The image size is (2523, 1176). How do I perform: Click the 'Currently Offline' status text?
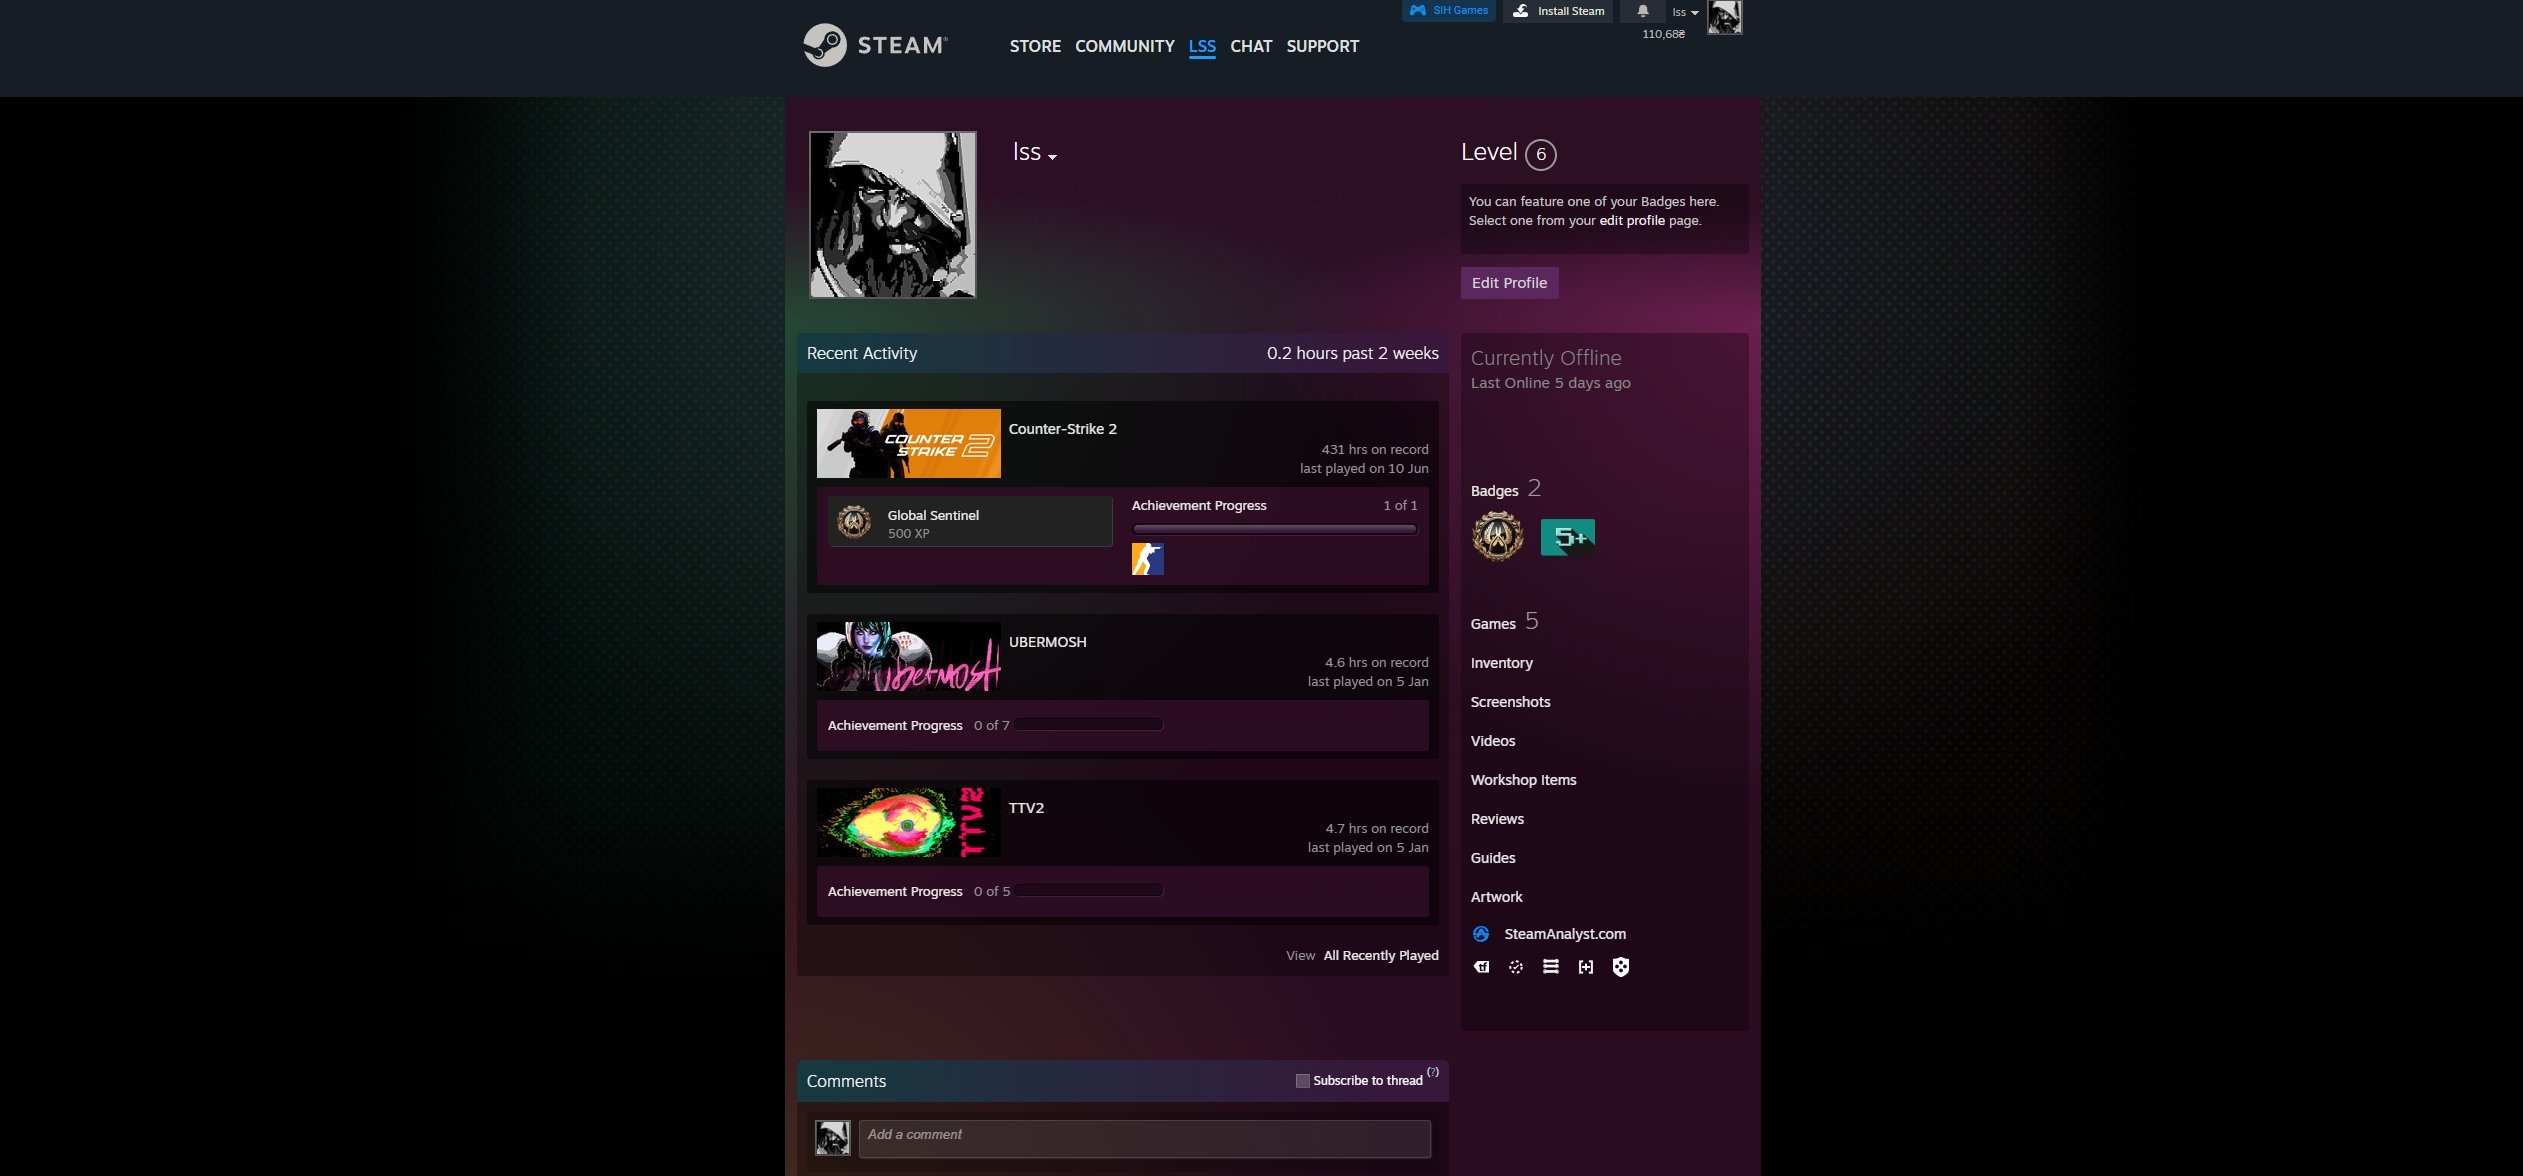(x=1546, y=358)
